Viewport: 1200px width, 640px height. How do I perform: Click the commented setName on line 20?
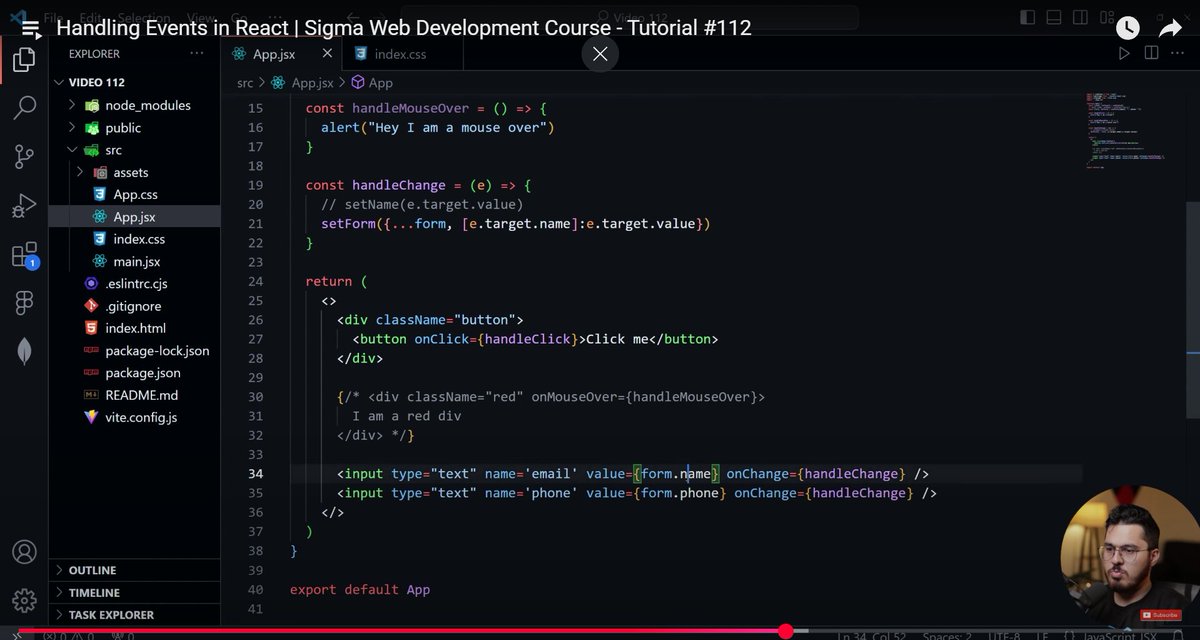[x=422, y=204]
